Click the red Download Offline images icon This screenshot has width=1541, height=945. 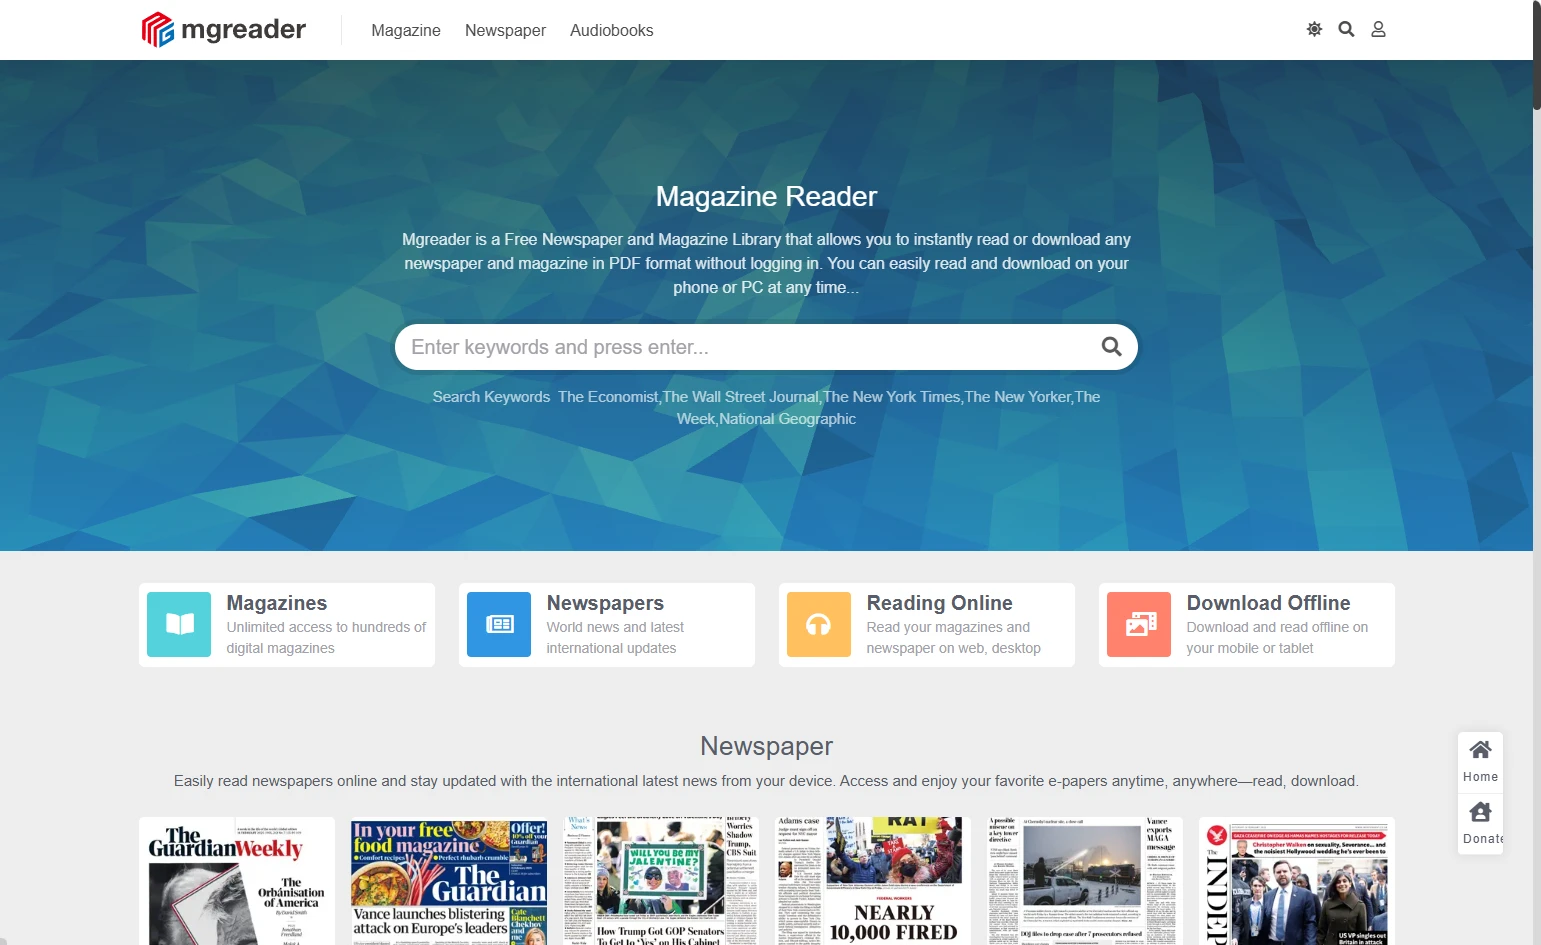[x=1139, y=625]
